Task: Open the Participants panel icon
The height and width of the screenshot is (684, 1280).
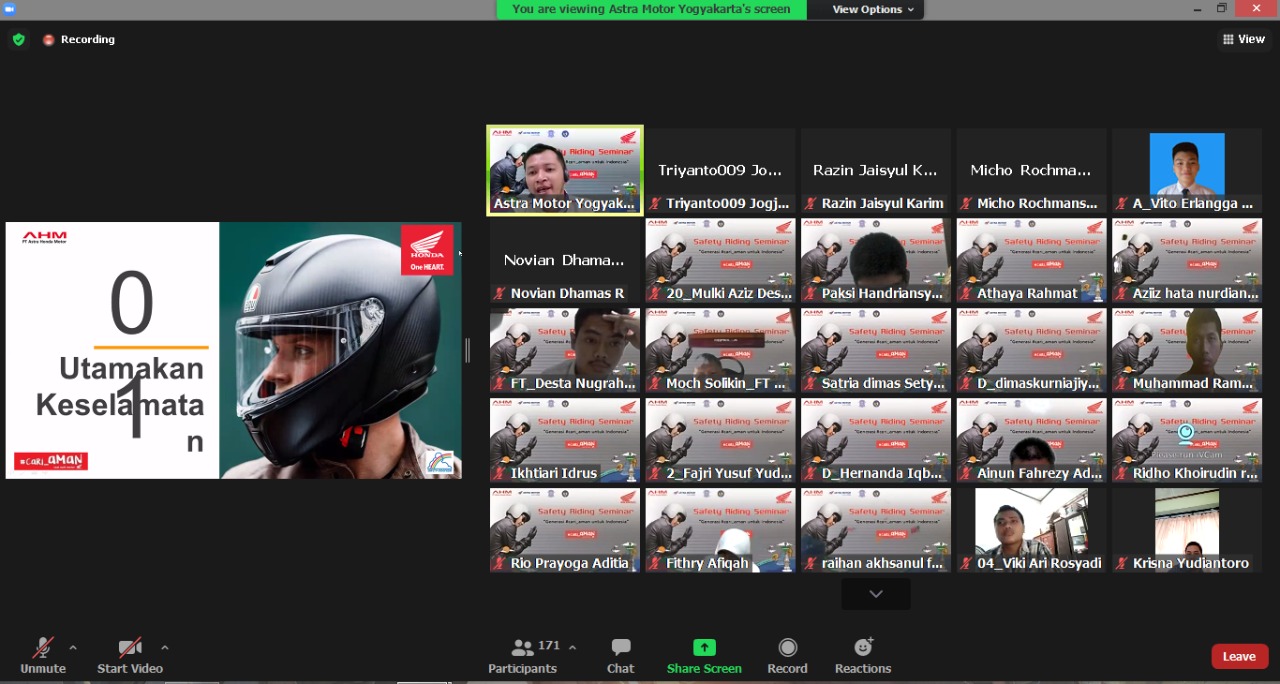Action: 522,648
